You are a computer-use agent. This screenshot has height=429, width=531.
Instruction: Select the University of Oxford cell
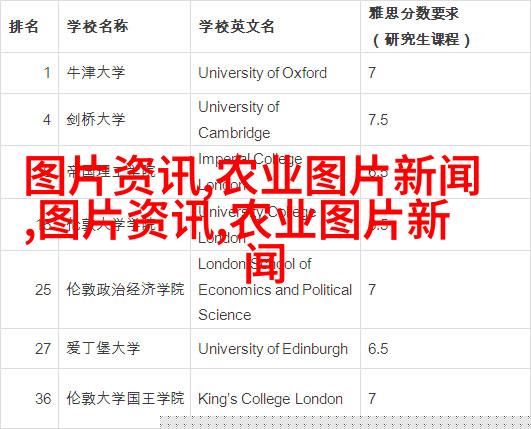pyautogui.click(x=262, y=72)
